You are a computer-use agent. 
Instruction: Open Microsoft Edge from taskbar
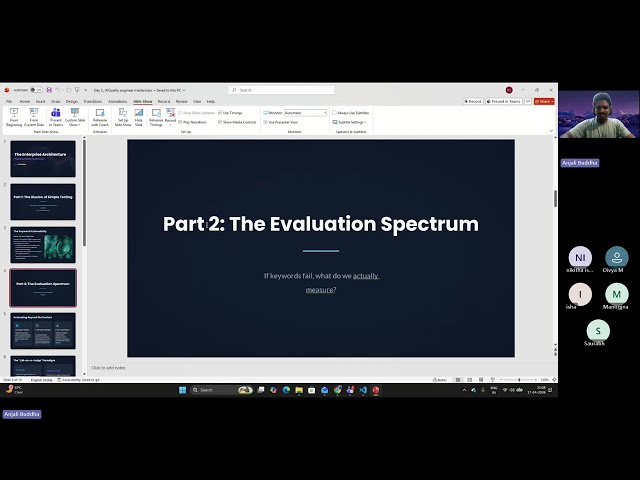point(286,390)
